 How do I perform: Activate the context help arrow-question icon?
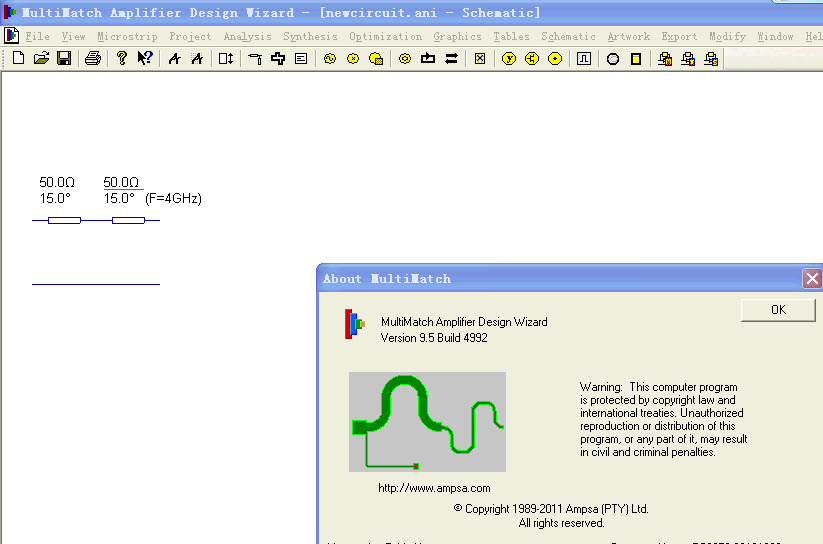pyautogui.click(x=145, y=58)
